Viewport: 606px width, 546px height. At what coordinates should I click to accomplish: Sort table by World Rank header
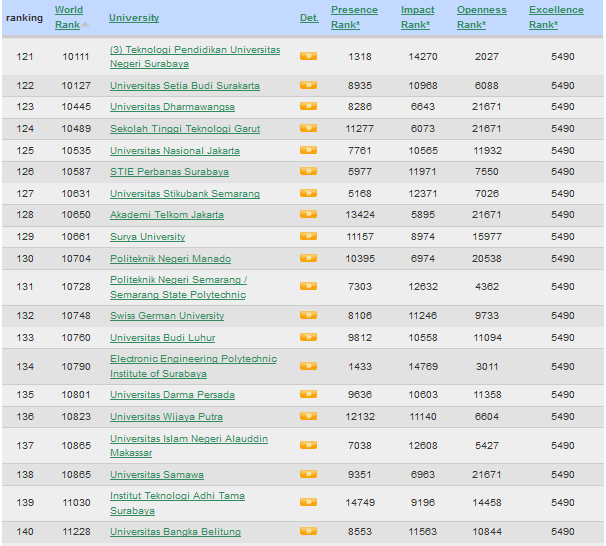click(x=69, y=17)
